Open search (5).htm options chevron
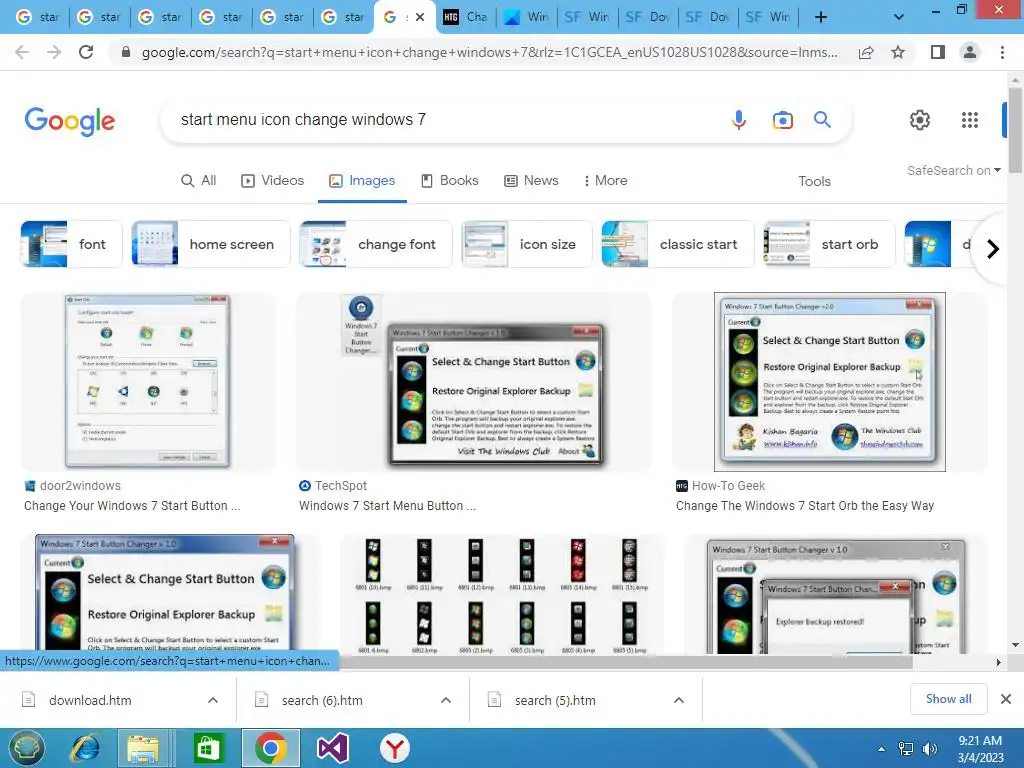 (679, 700)
